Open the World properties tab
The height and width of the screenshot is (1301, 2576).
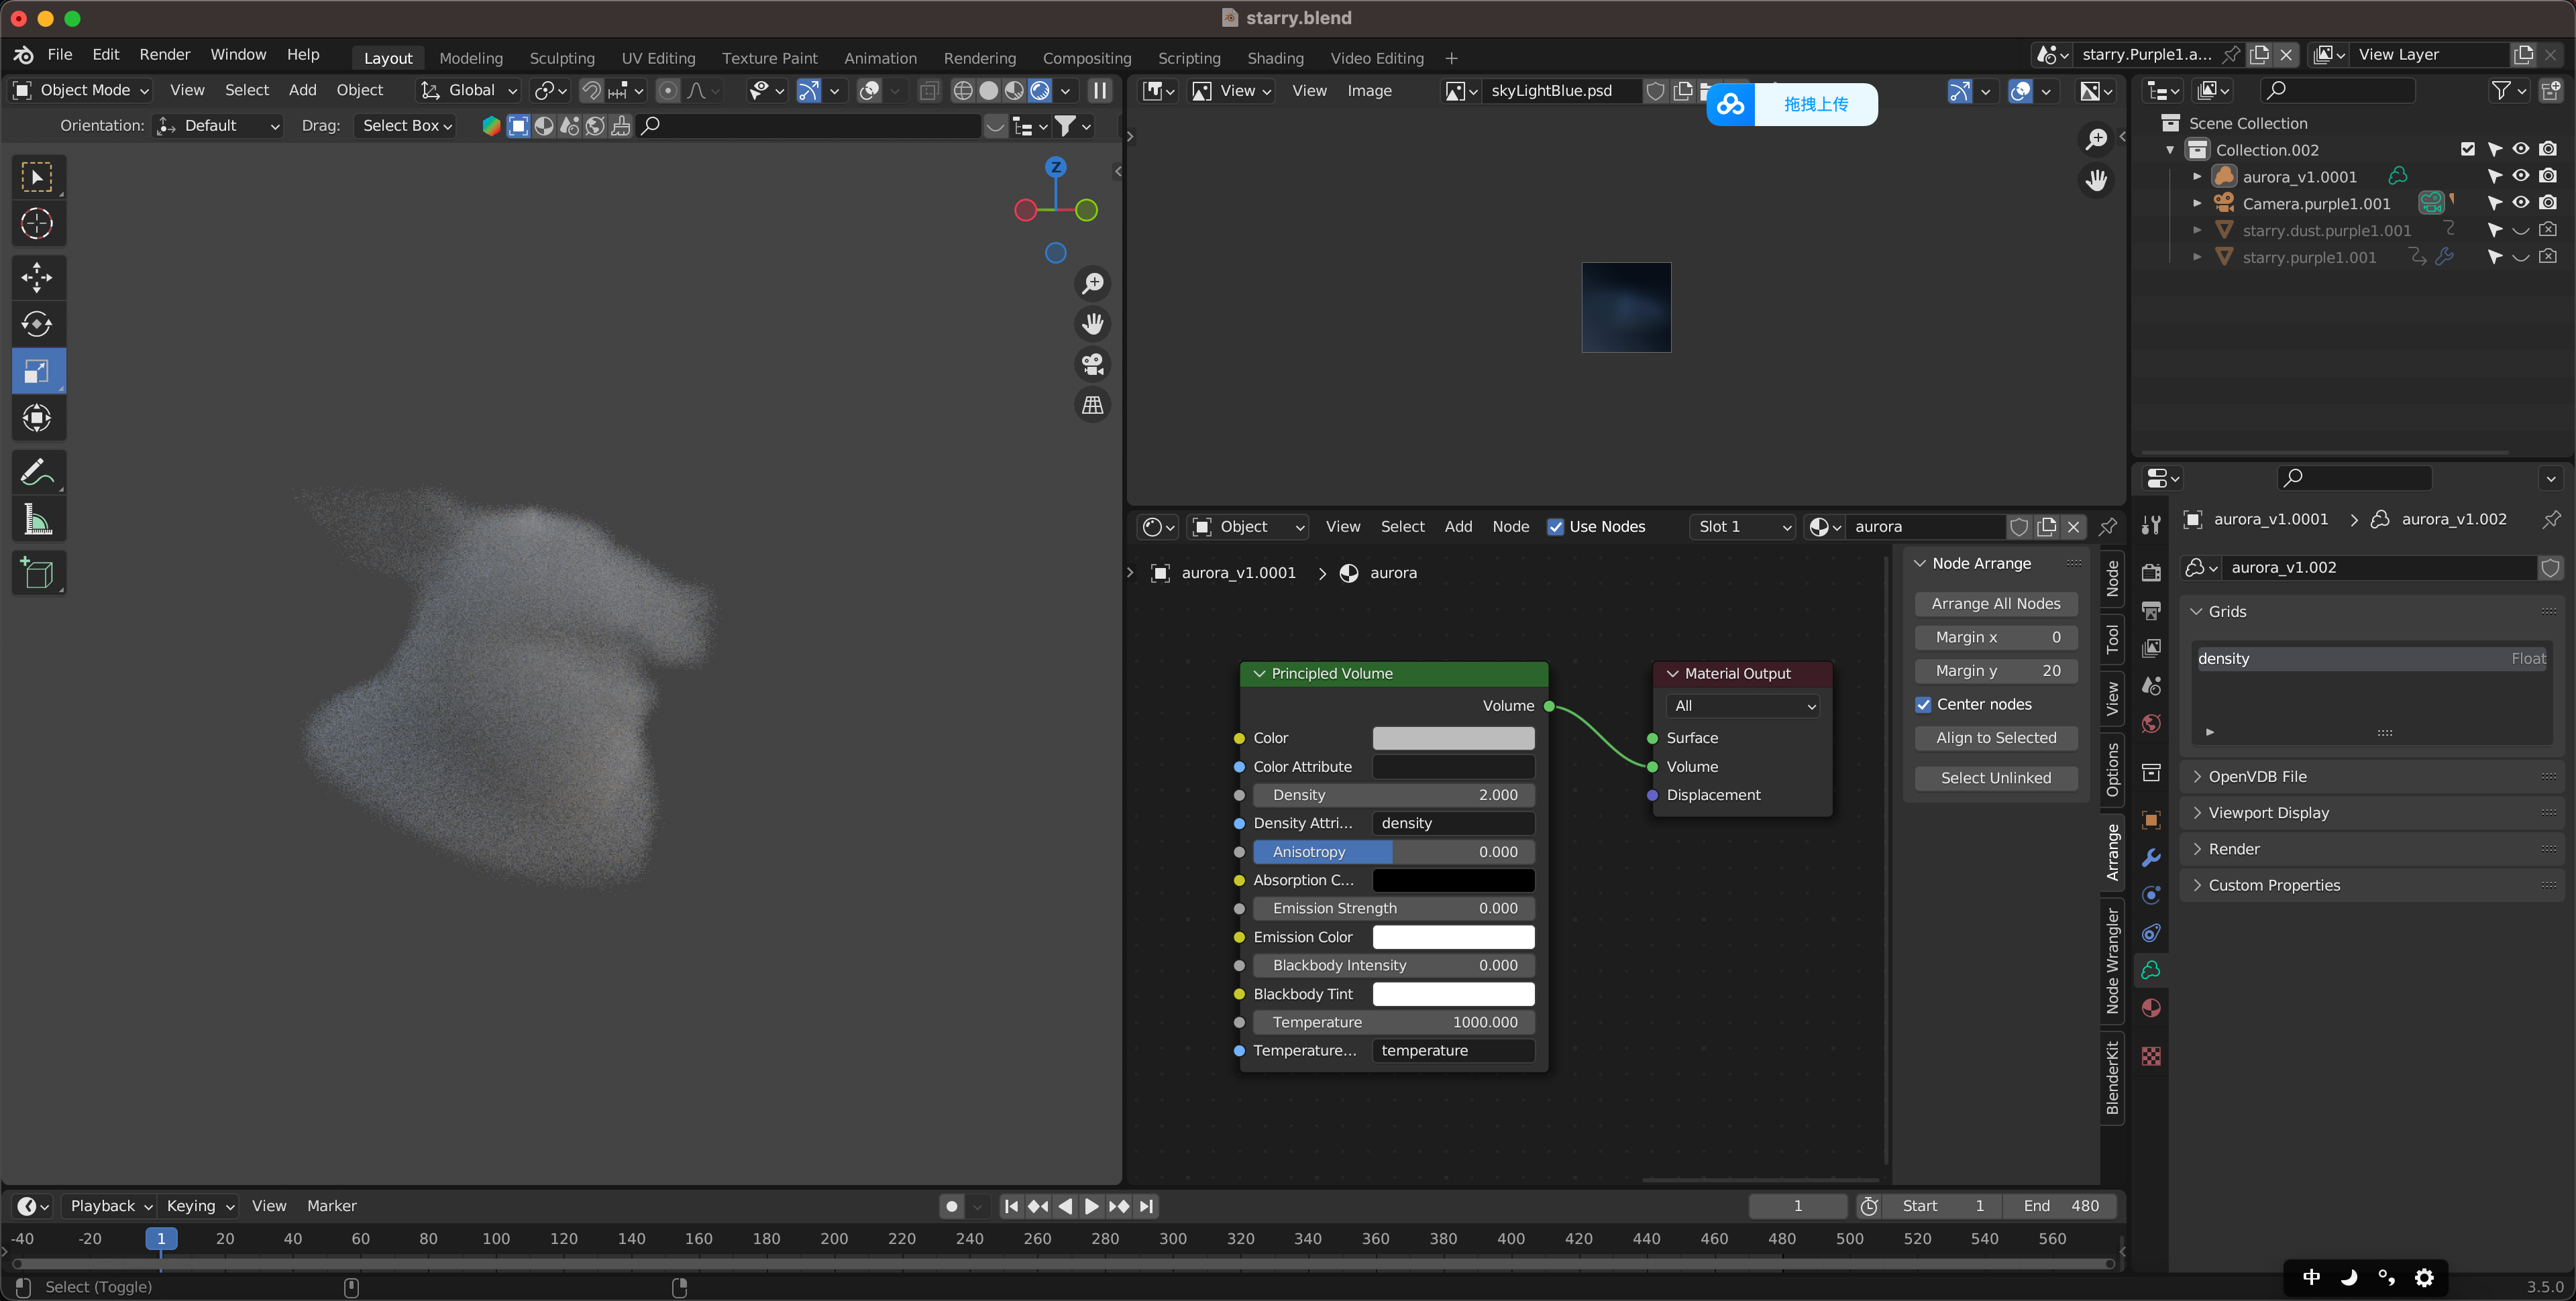coord(2151,724)
